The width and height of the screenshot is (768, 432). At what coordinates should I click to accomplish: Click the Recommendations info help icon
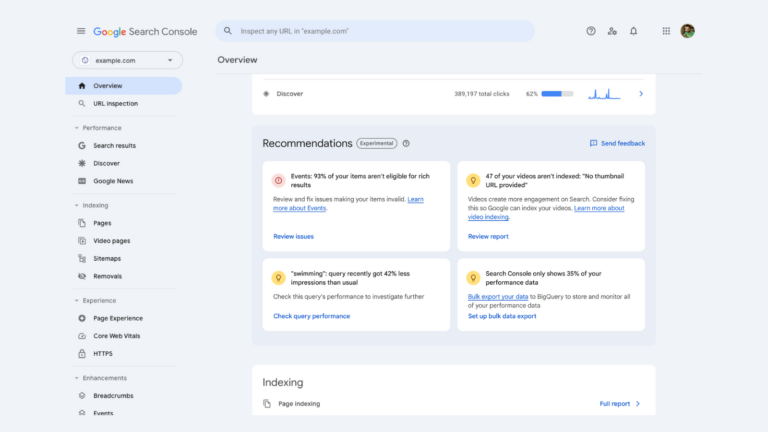(406, 144)
